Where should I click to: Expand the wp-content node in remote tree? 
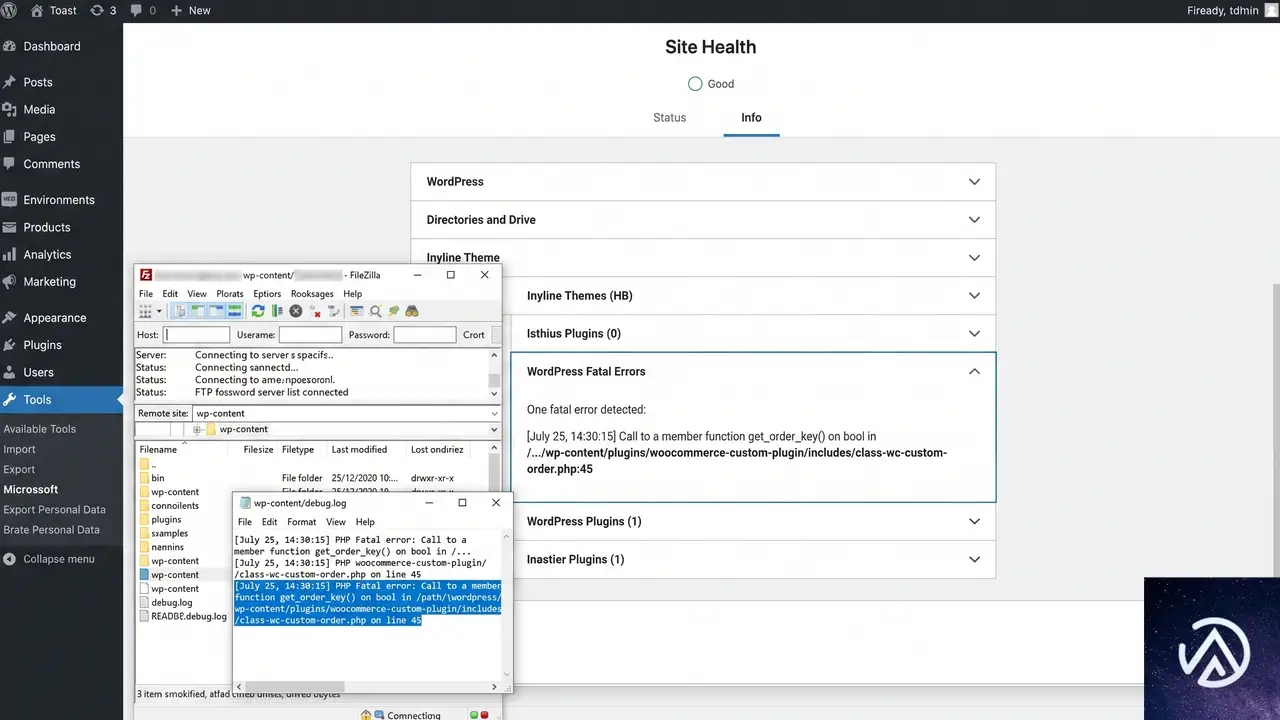coord(197,430)
